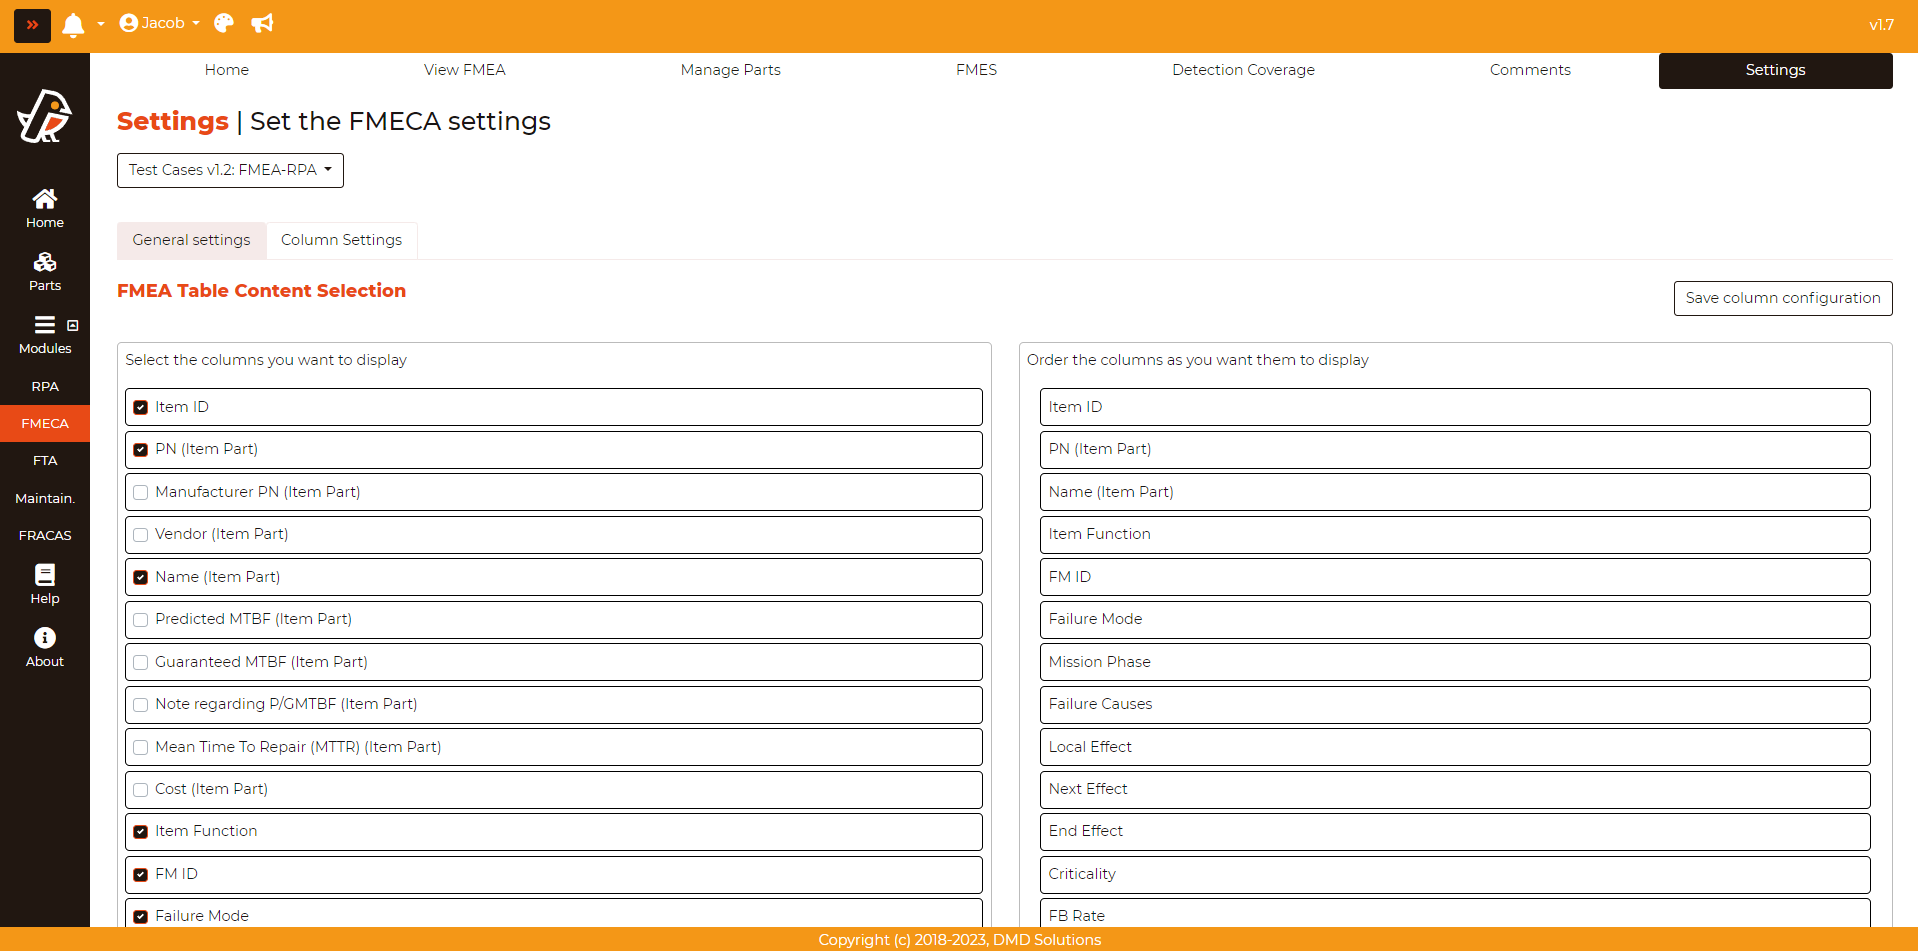Viewport: 1918px width, 951px height.
Task: Select the Mission Phase item in order list
Action: pos(1454,662)
